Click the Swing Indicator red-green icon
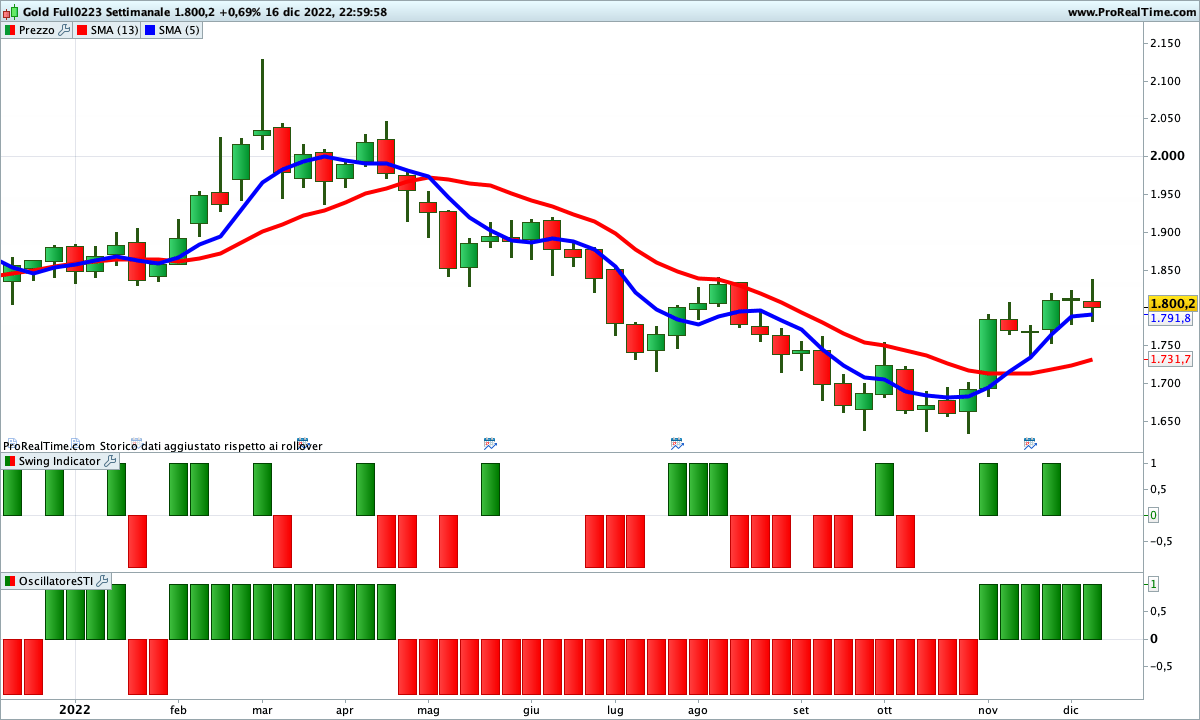1200x720 pixels. pos(10,461)
